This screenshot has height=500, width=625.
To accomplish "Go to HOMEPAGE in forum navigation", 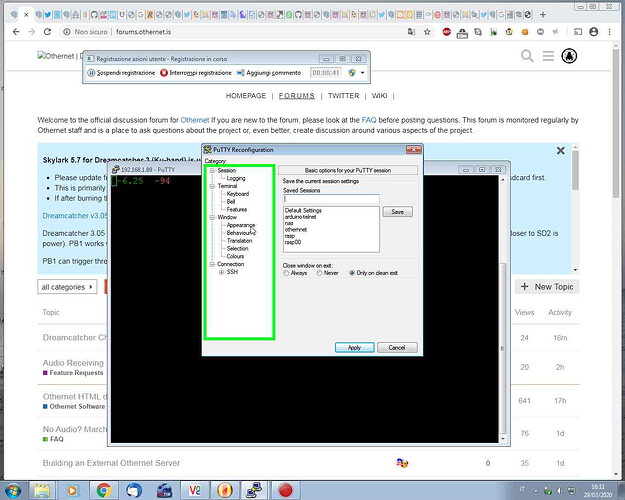I will (246, 96).
